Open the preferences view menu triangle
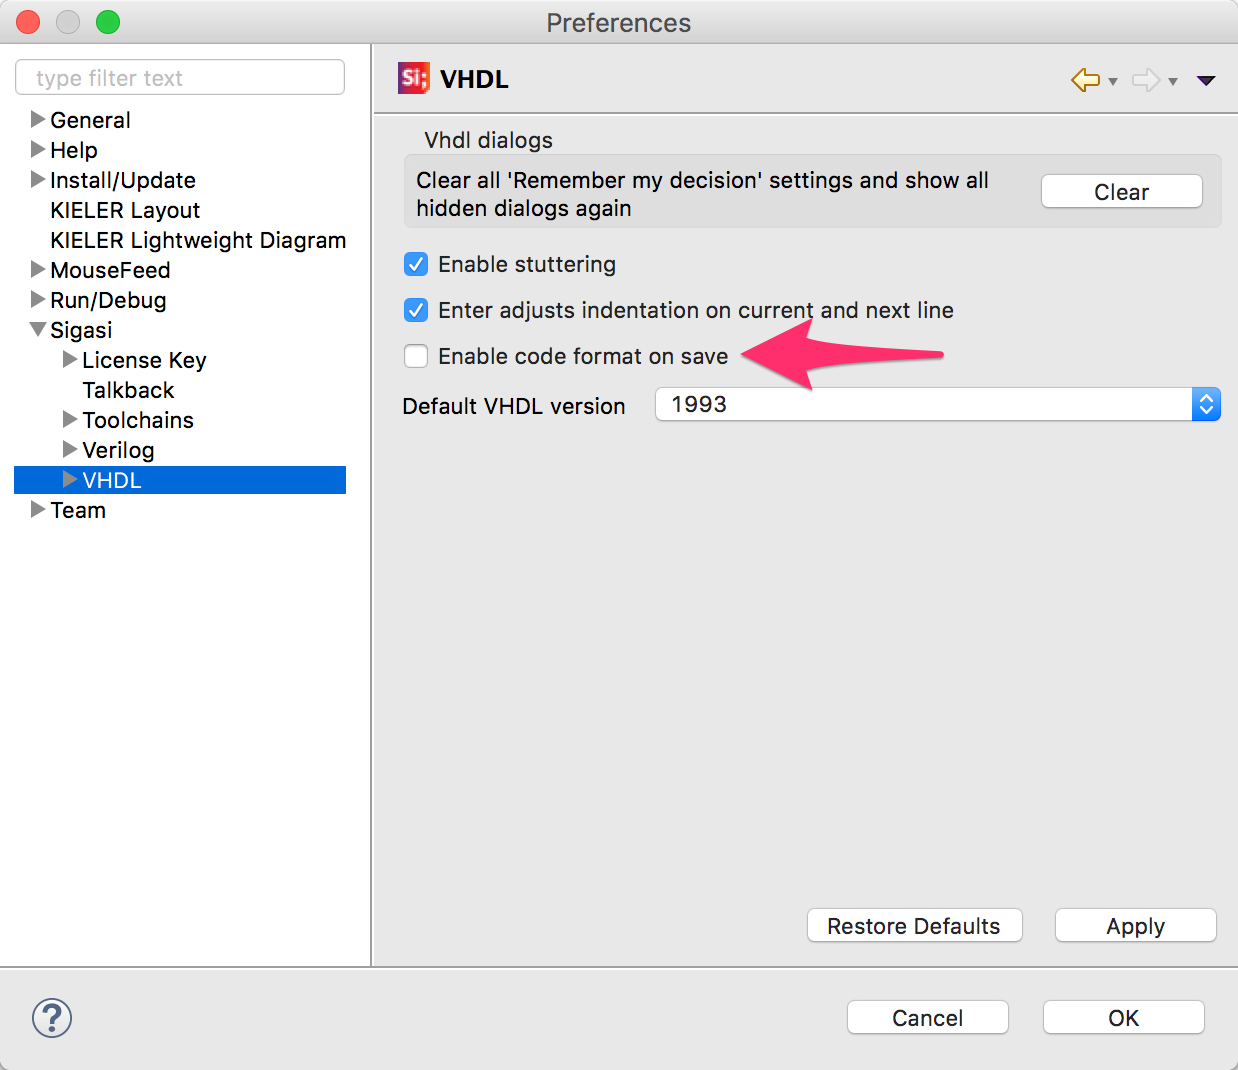1238x1070 pixels. click(1206, 81)
